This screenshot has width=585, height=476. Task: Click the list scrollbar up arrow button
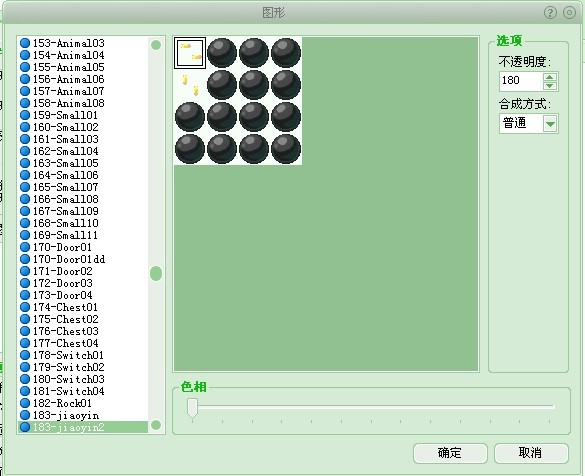(156, 45)
